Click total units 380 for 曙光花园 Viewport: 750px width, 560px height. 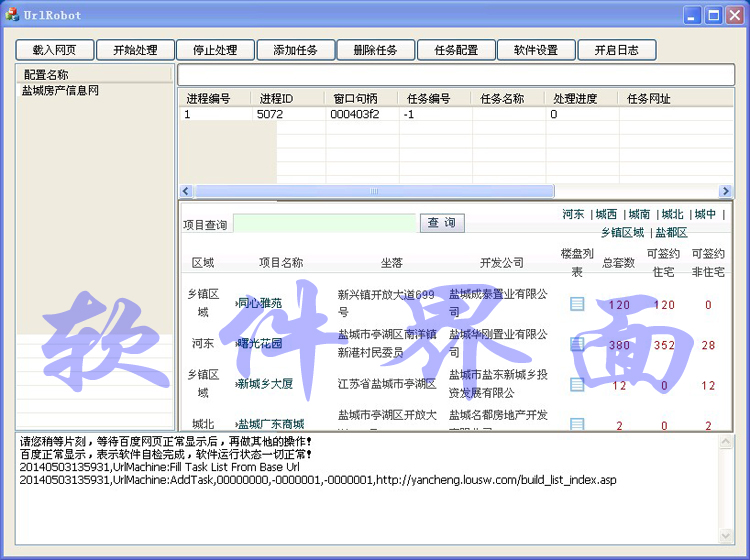[x=619, y=345]
